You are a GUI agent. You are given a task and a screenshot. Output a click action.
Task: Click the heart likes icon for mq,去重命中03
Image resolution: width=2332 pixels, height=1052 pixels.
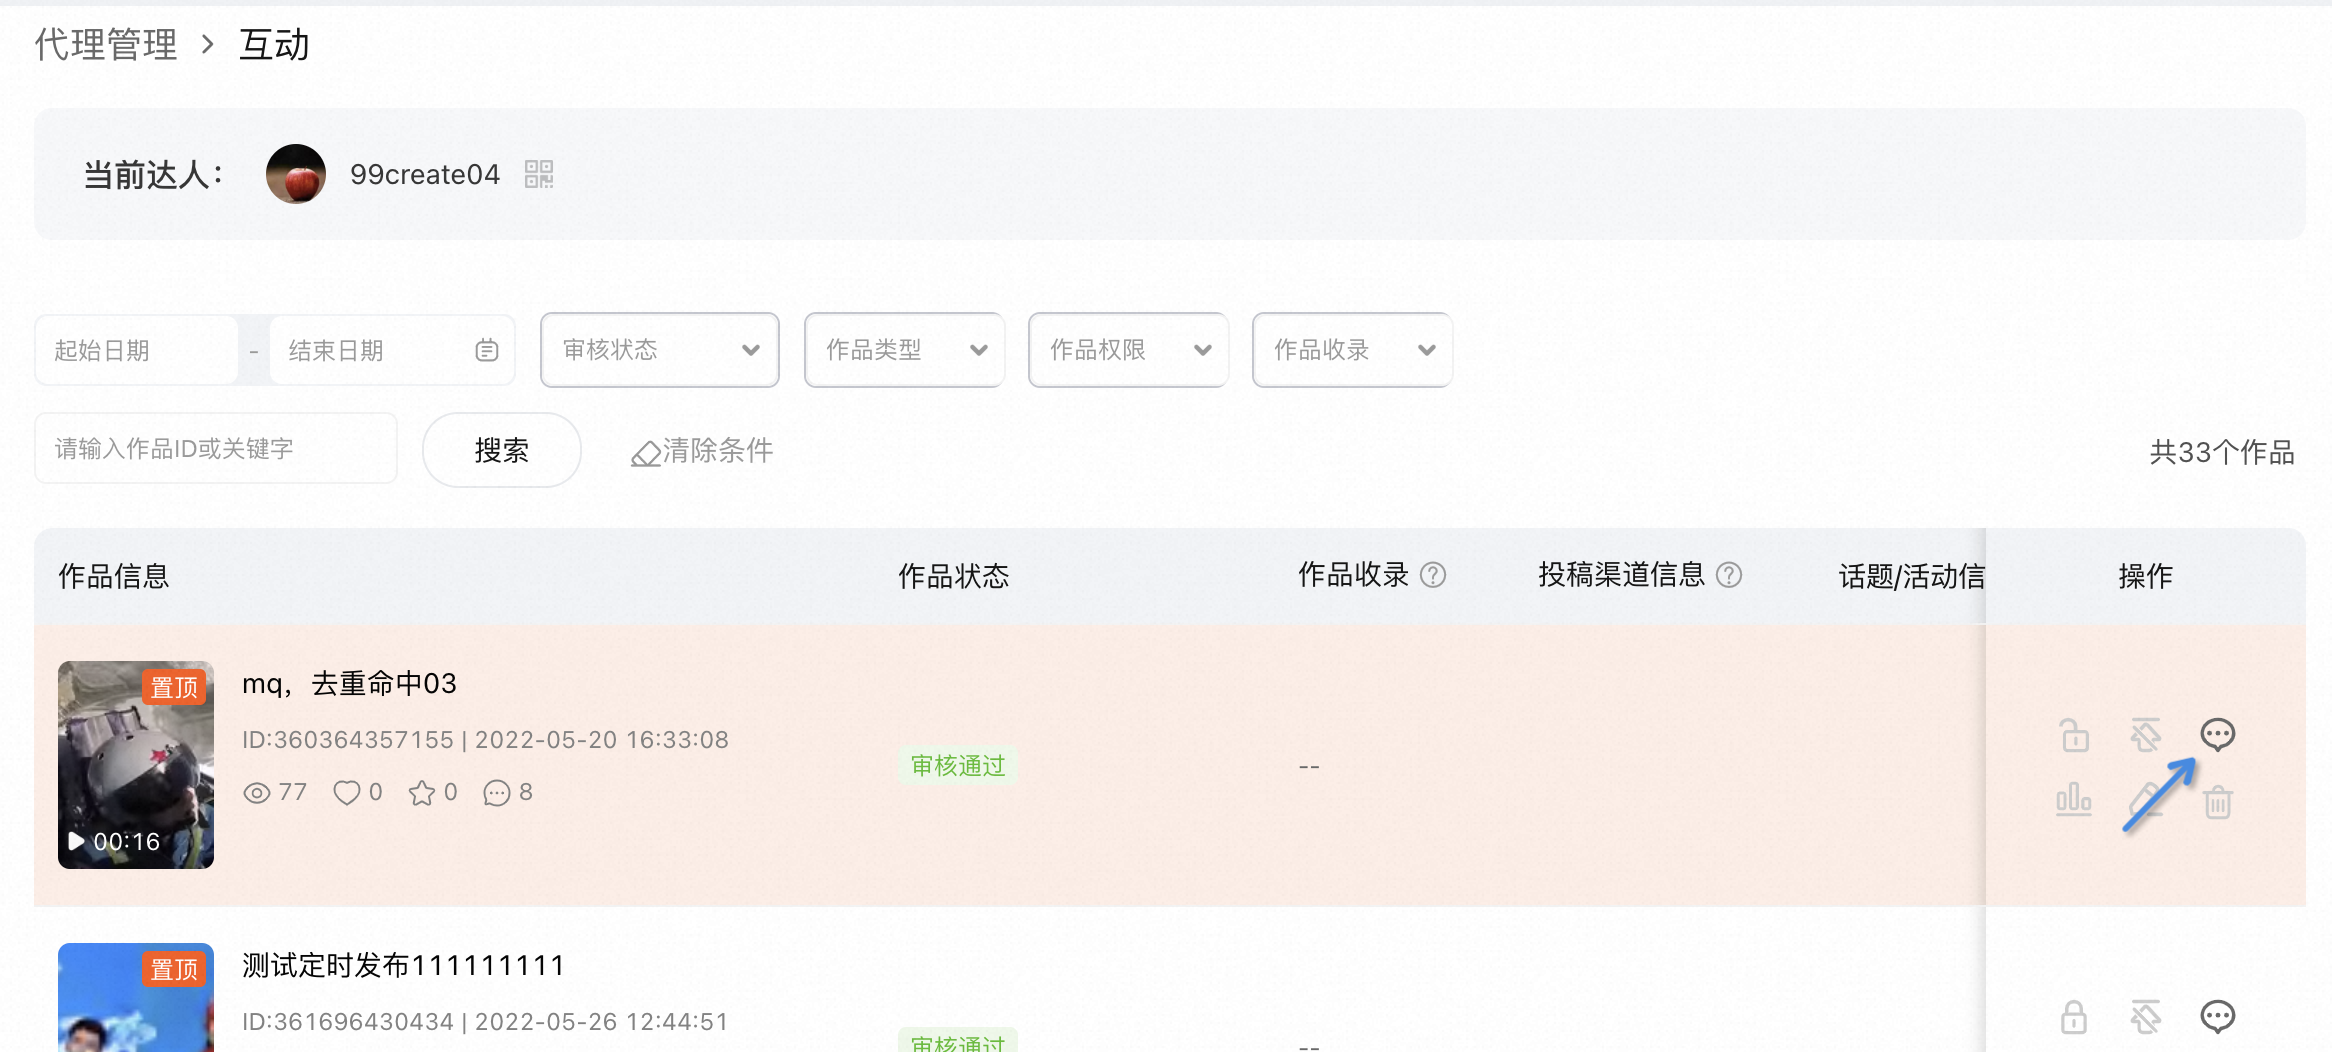(346, 793)
